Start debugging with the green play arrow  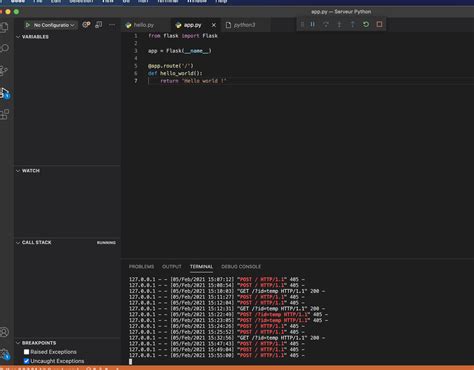point(28,25)
